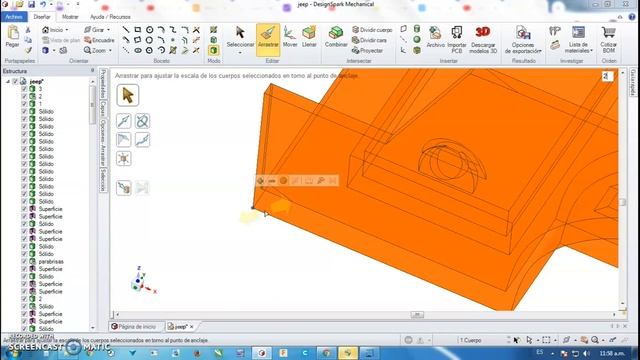Open the Selección side panel tab
This screenshot has width=640, height=360.
tap(103, 180)
